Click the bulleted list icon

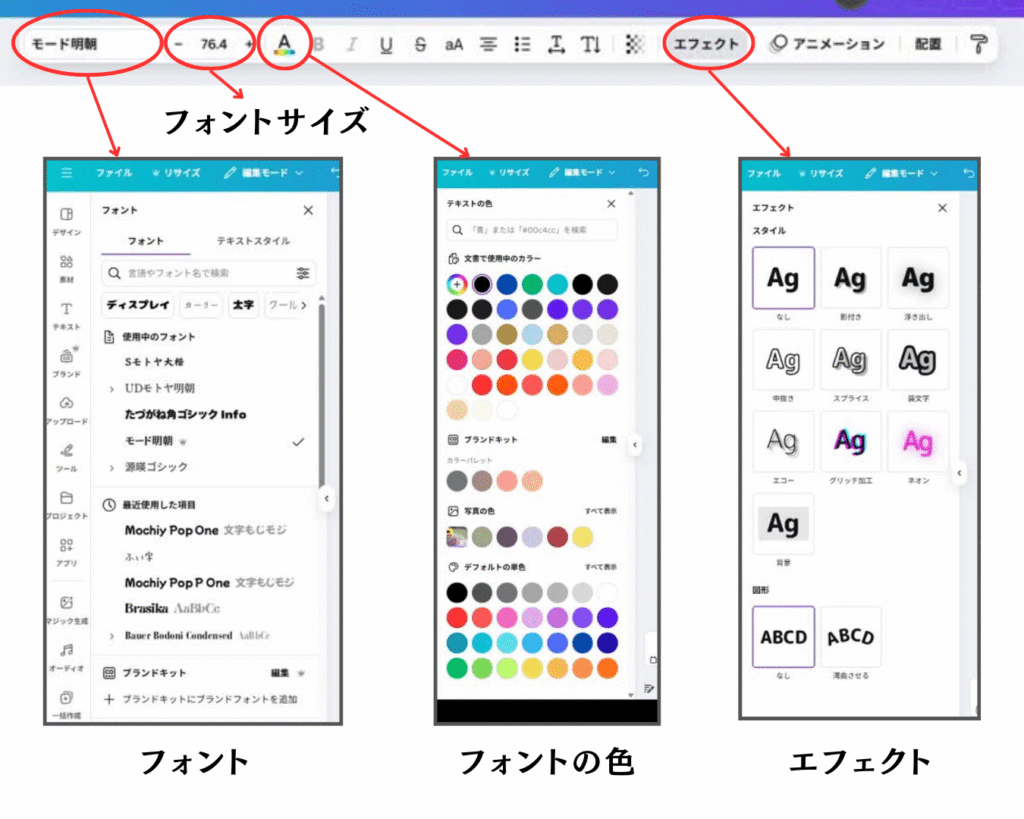(x=521, y=44)
